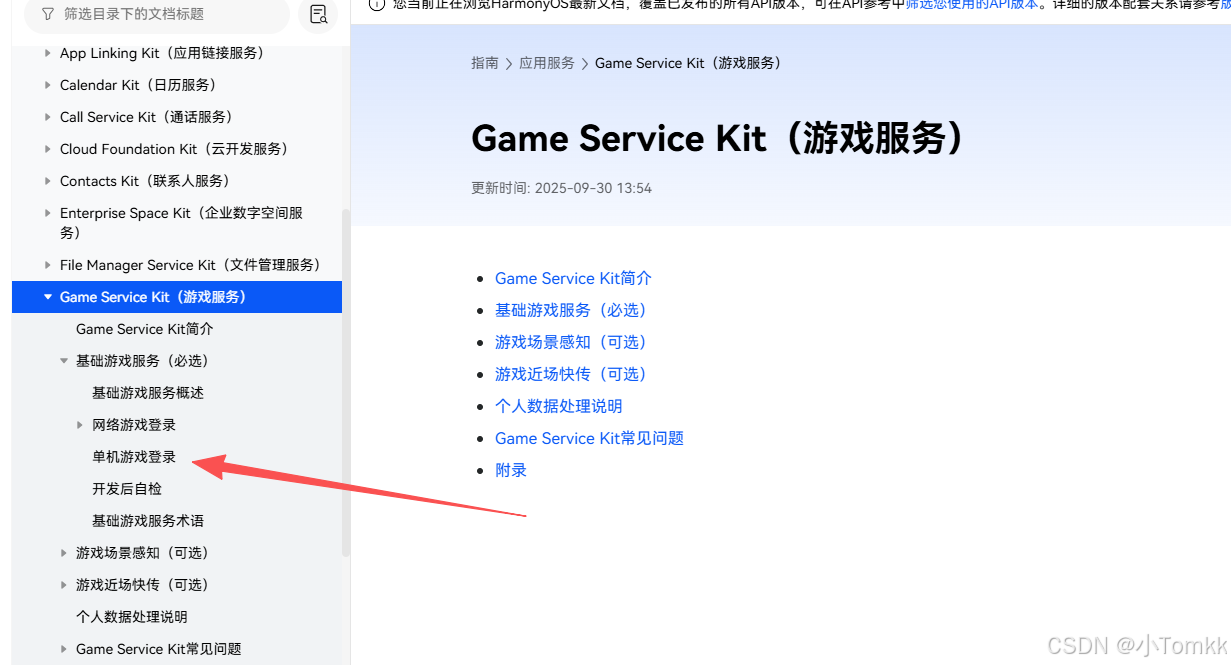Open Cloud Foundation Kit（云开发服务） entry
Image resolution: width=1231 pixels, height=665 pixels.
pyautogui.click(x=174, y=149)
